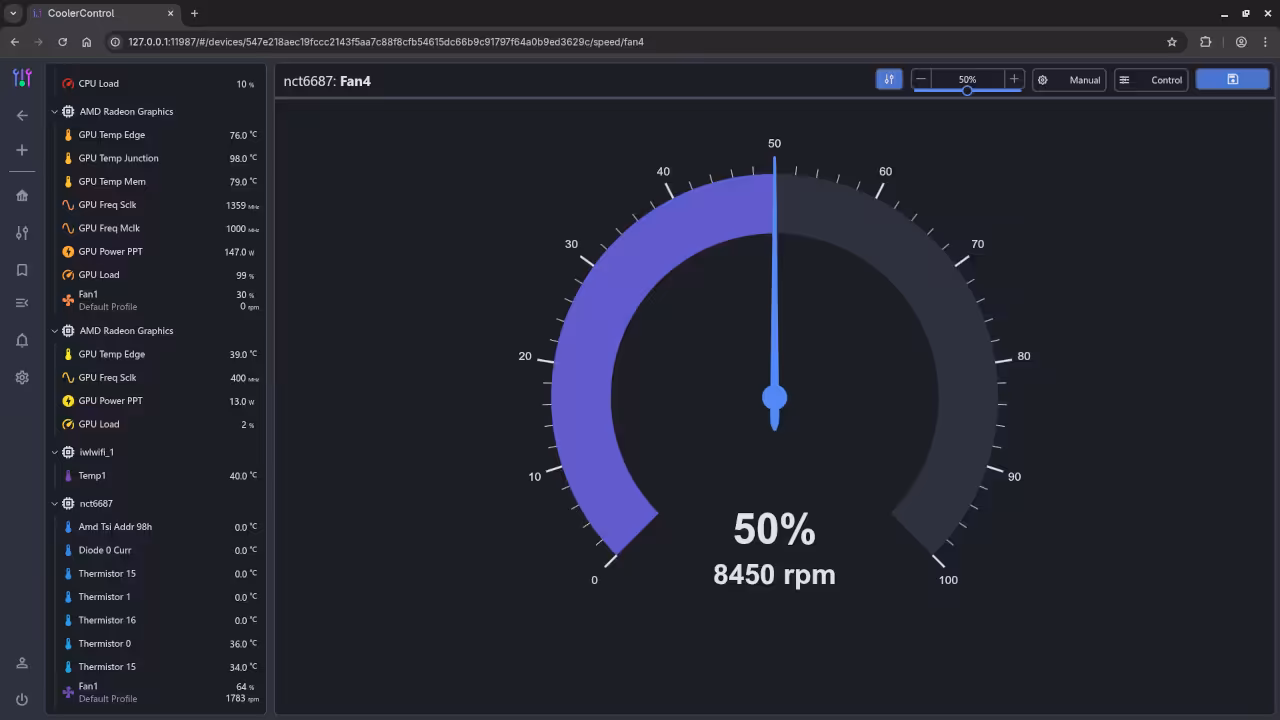Toggle the manual speed control button
This screenshot has height=720, width=1280.
point(888,80)
